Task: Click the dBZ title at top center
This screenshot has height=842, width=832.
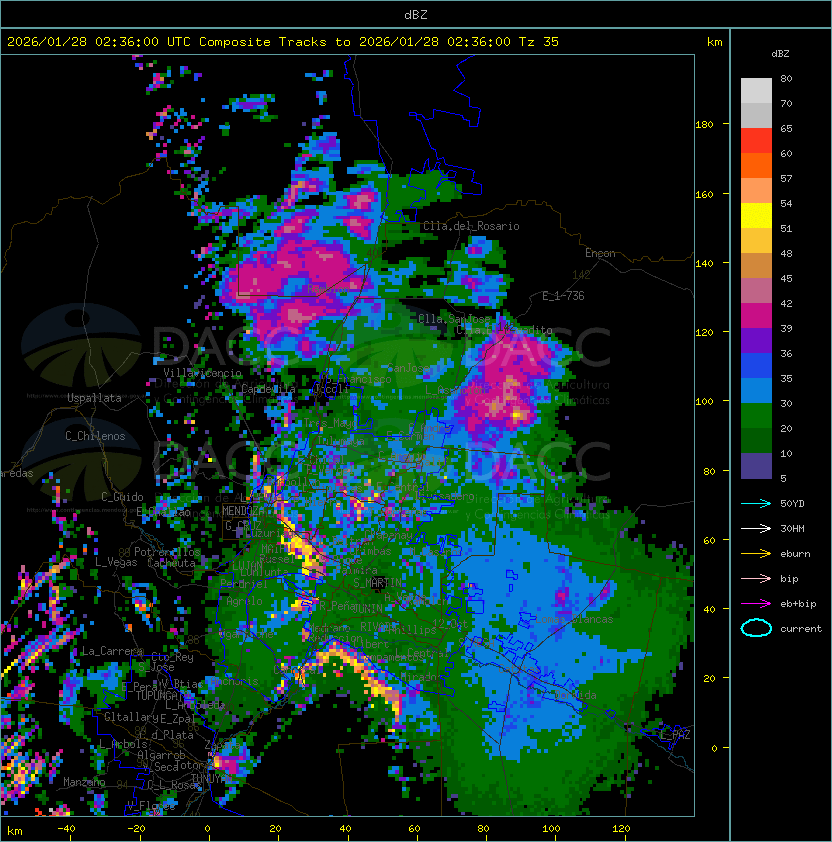Action: tap(416, 14)
